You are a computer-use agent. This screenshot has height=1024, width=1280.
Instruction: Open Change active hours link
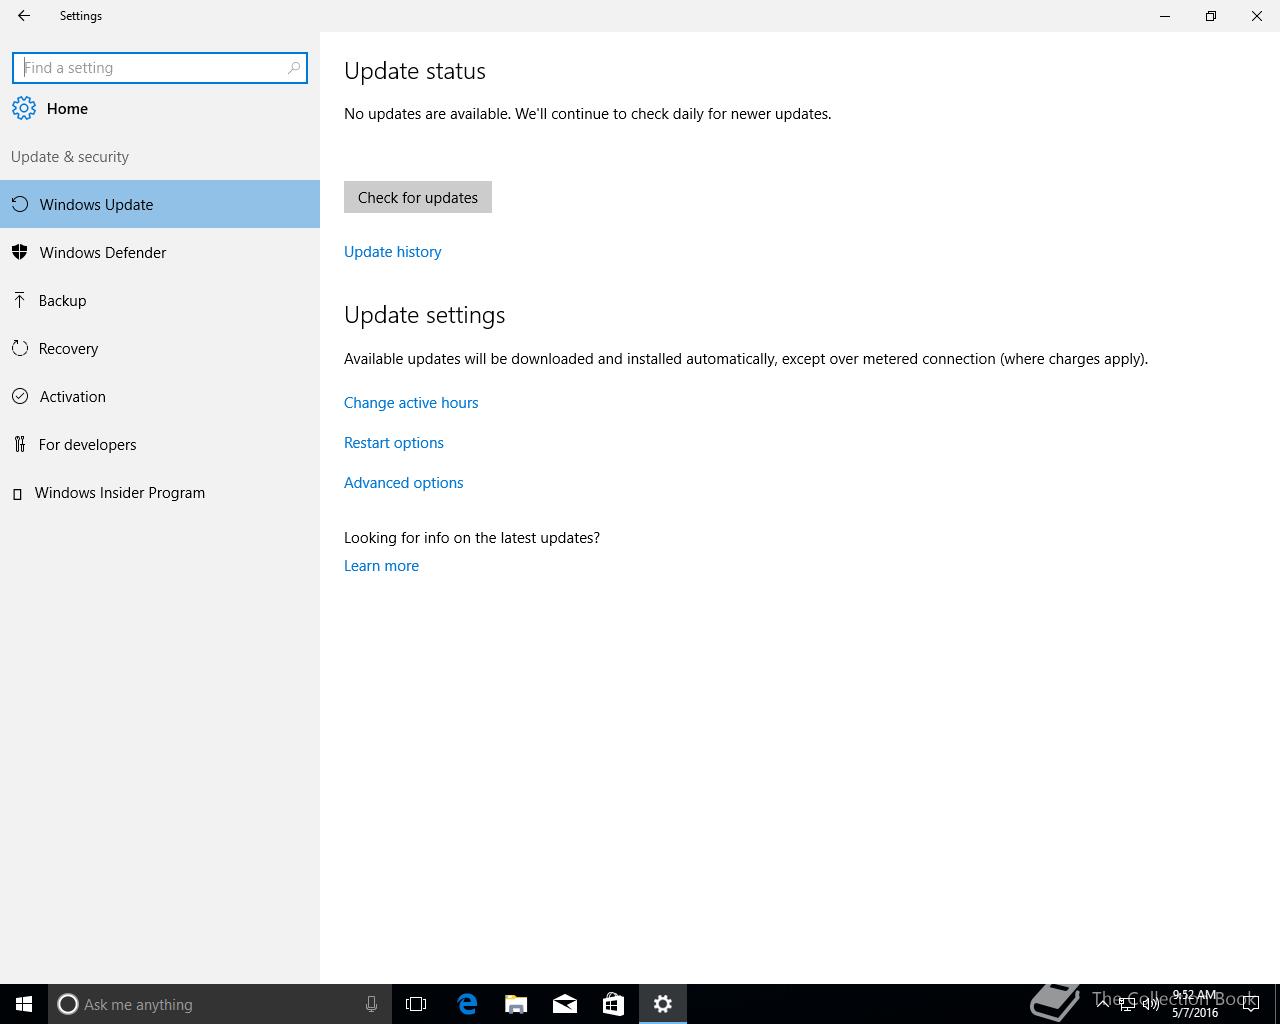coord(411,403)
